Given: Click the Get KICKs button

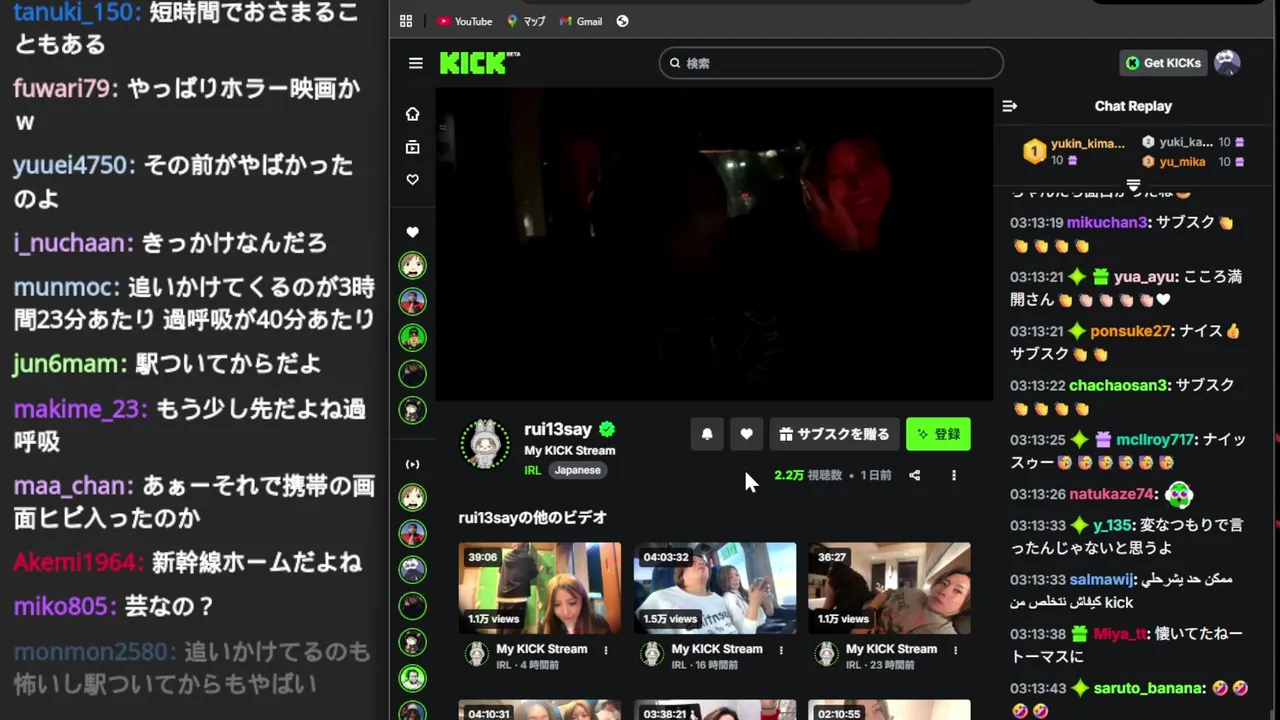Looking at the screenshot, I should coord(1162,63).
